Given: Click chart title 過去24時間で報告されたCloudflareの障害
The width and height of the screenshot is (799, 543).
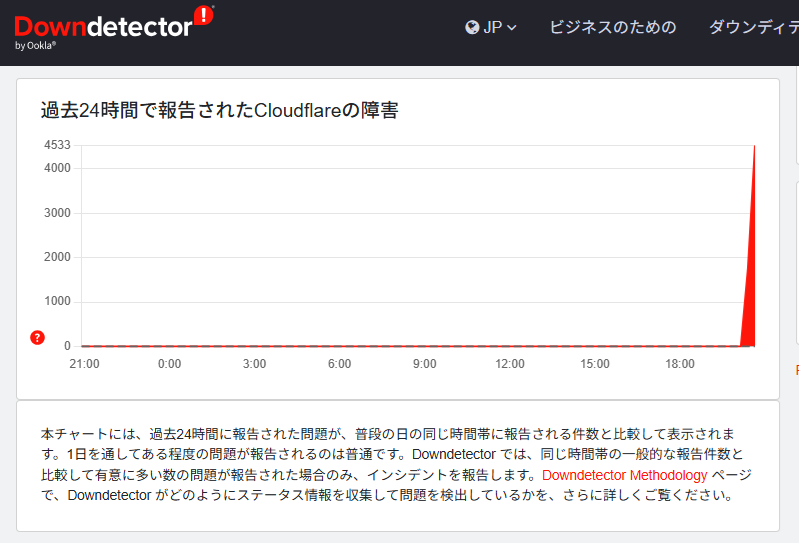Looking at the screenshot, I should click(x=220, y=110).
